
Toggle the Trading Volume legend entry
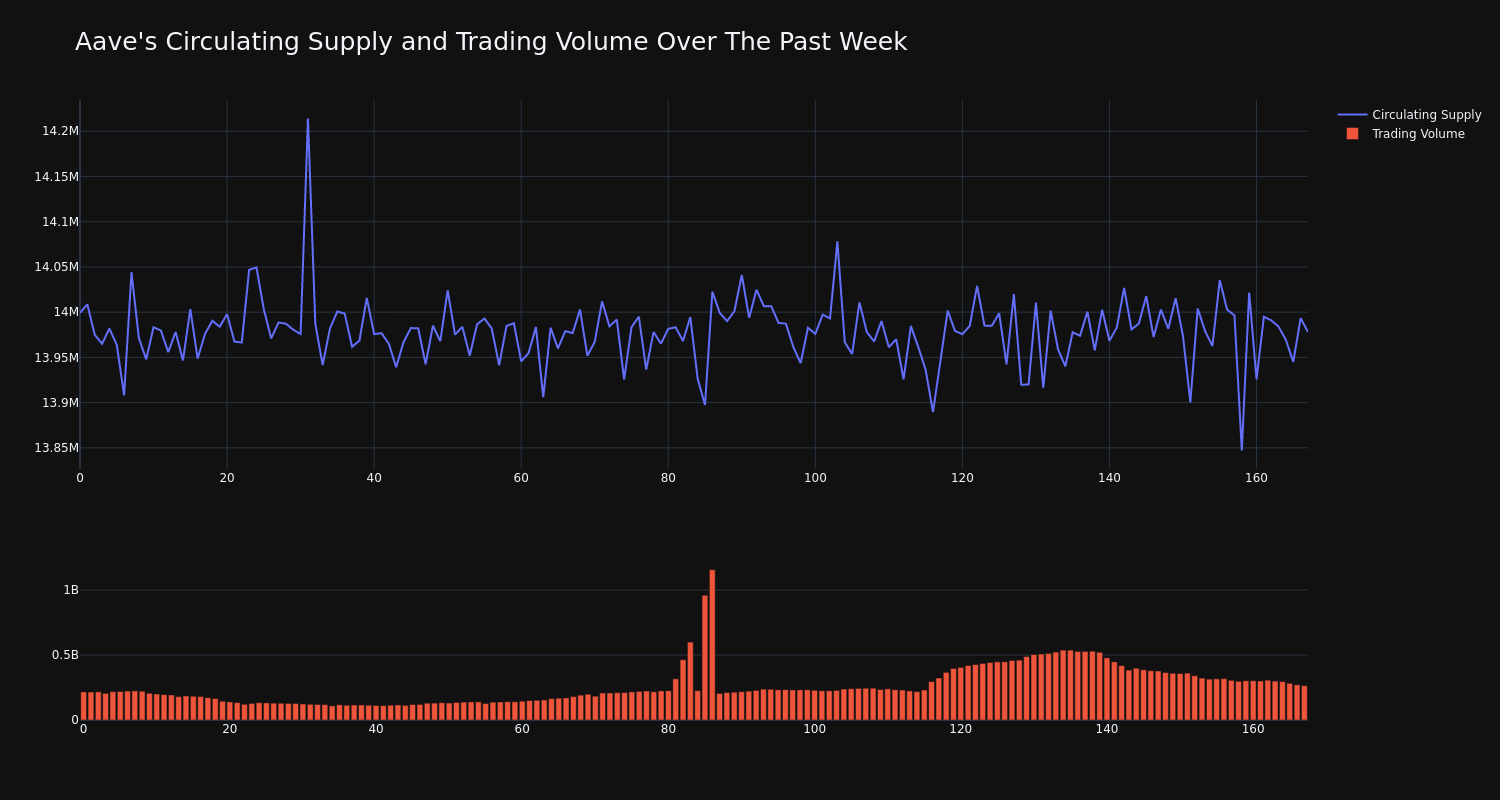pyautogui.click(x=1409, y=134)
